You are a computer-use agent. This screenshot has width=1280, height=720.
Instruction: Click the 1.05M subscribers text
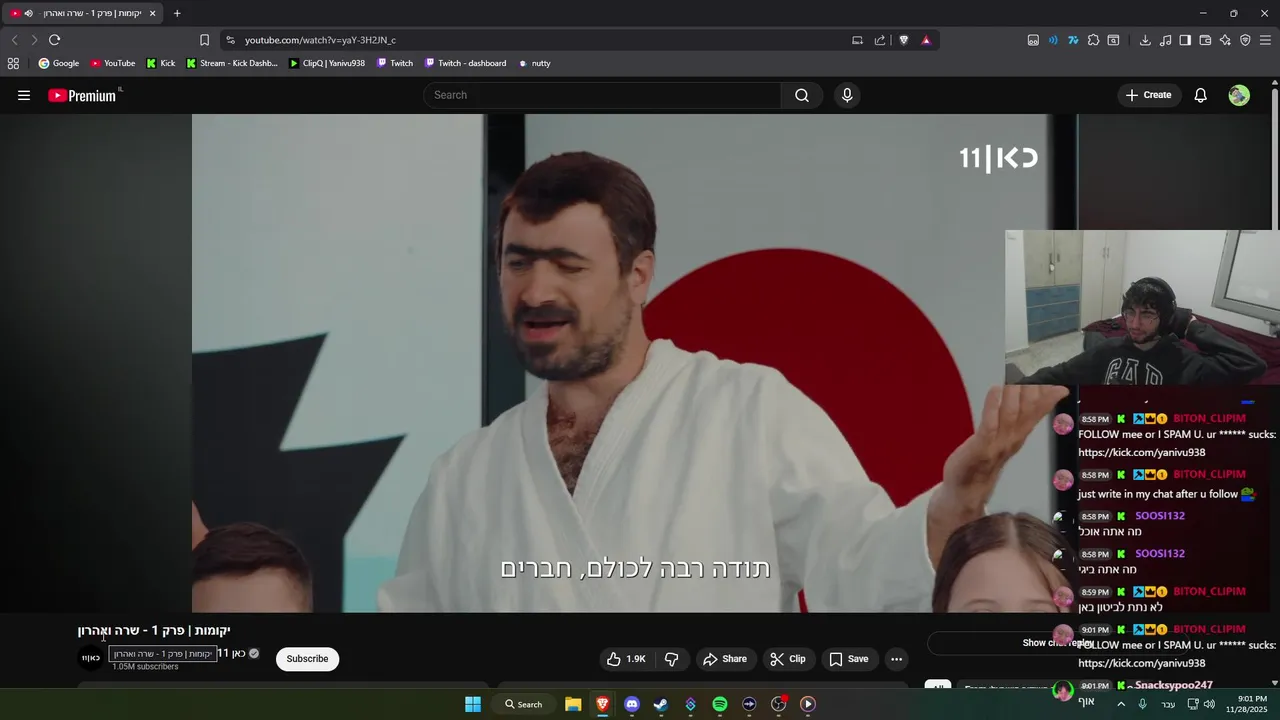(x=145, y=667)
